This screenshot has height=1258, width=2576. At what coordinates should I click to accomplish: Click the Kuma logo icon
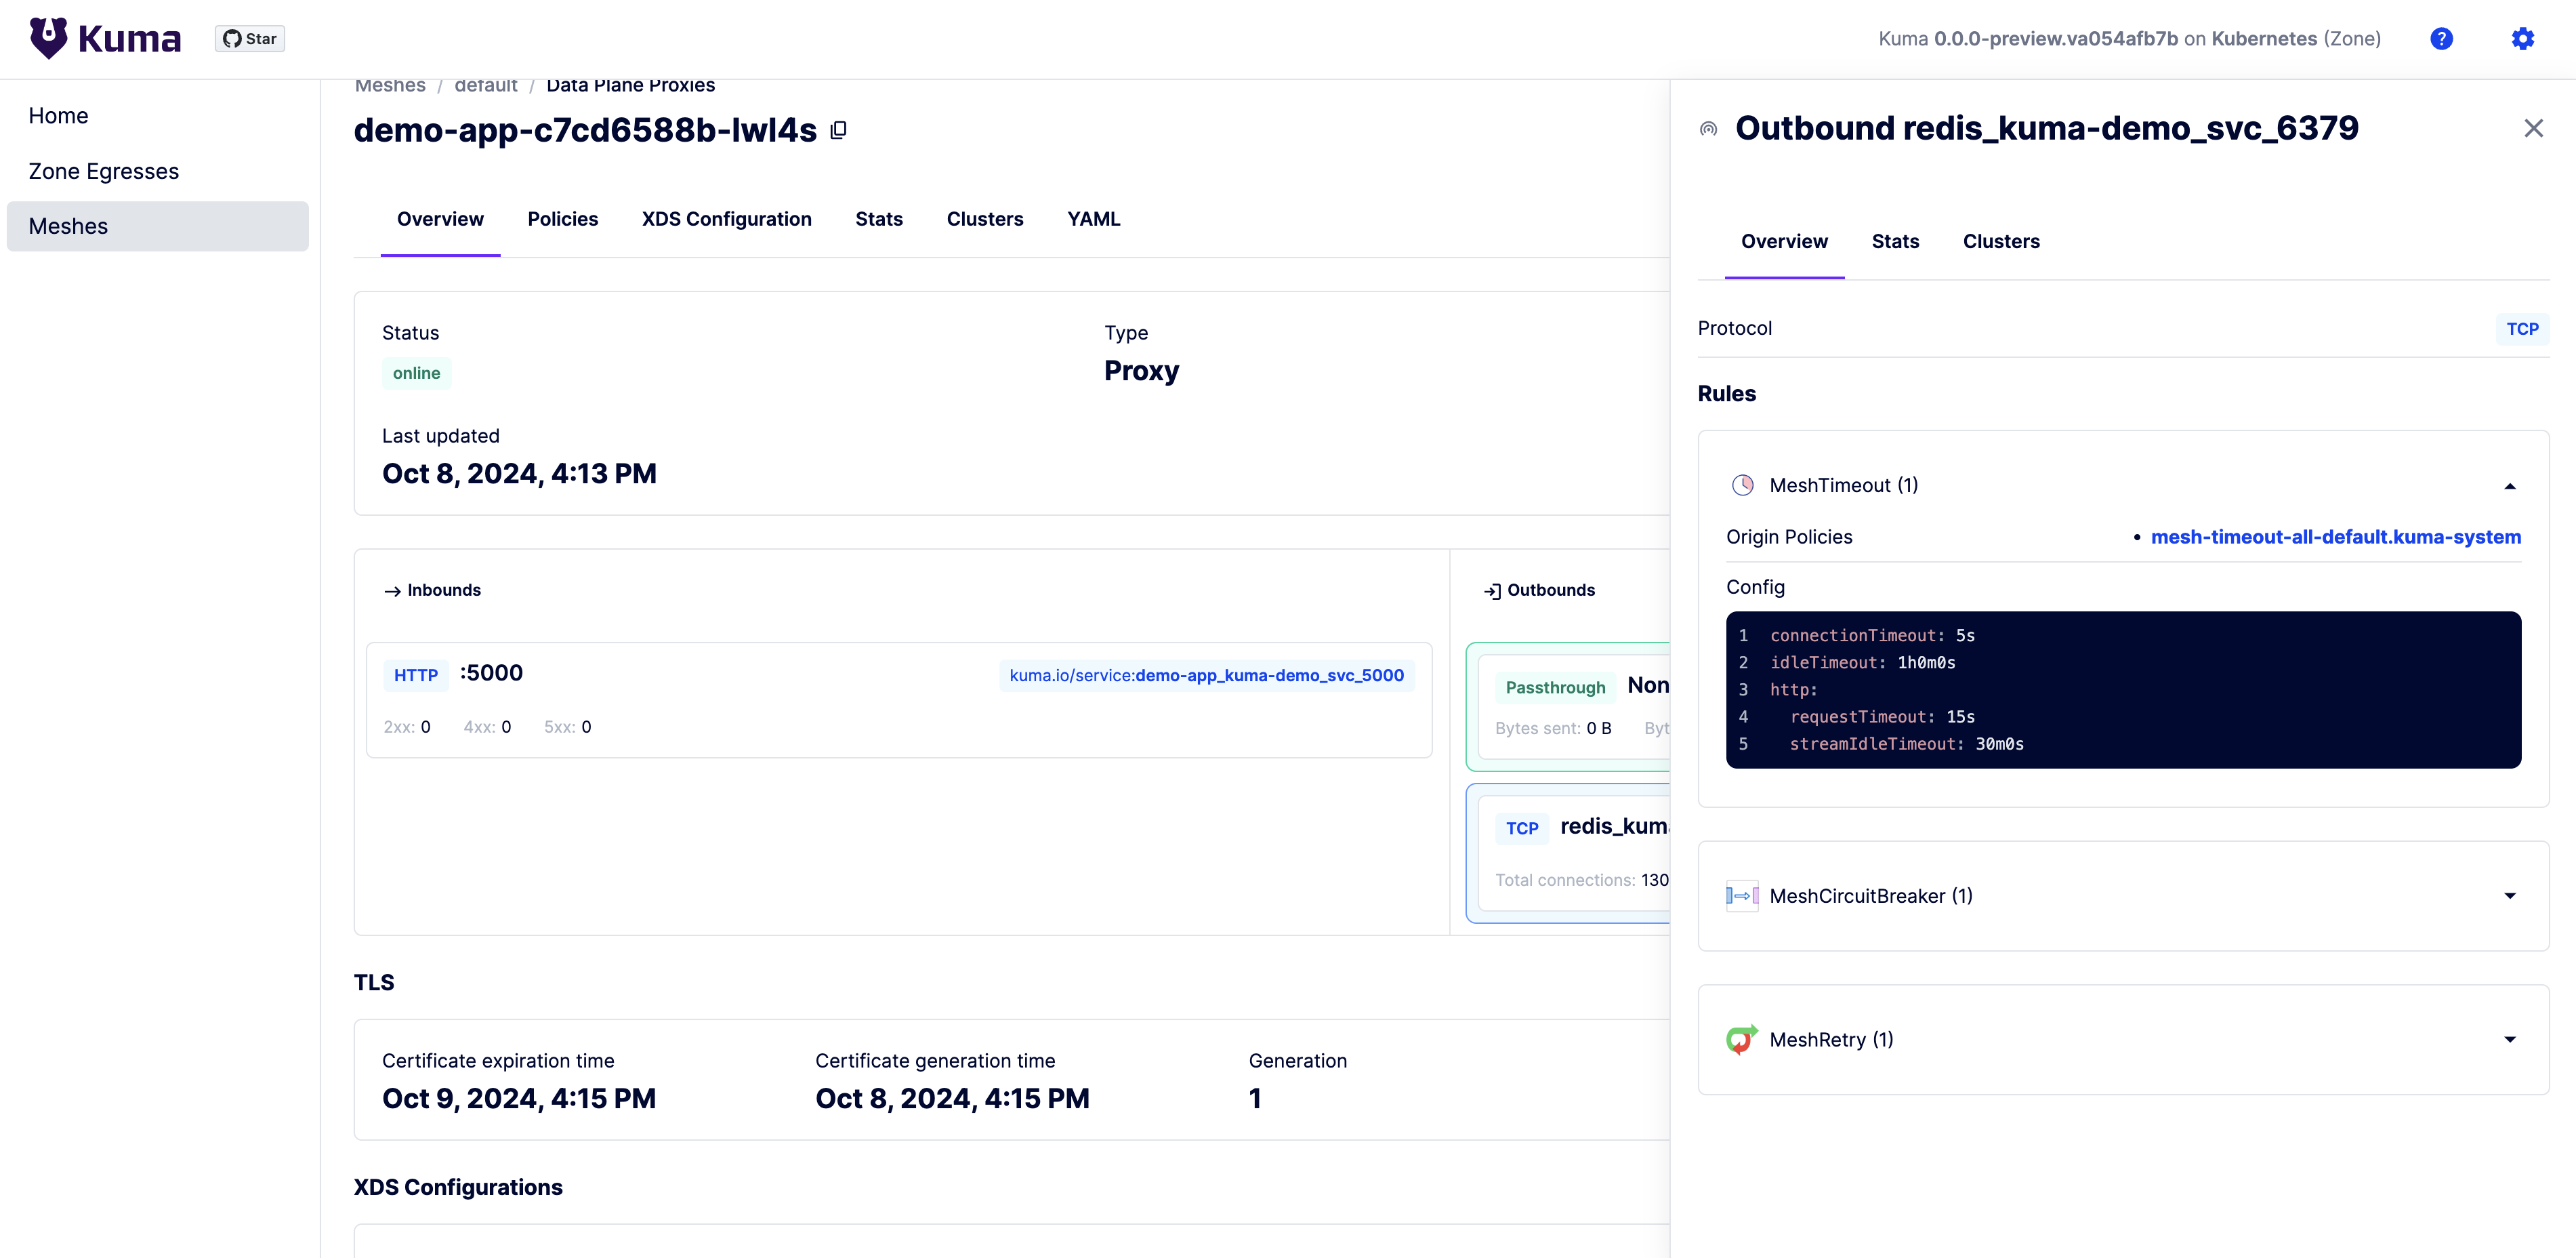pos(47,38)
